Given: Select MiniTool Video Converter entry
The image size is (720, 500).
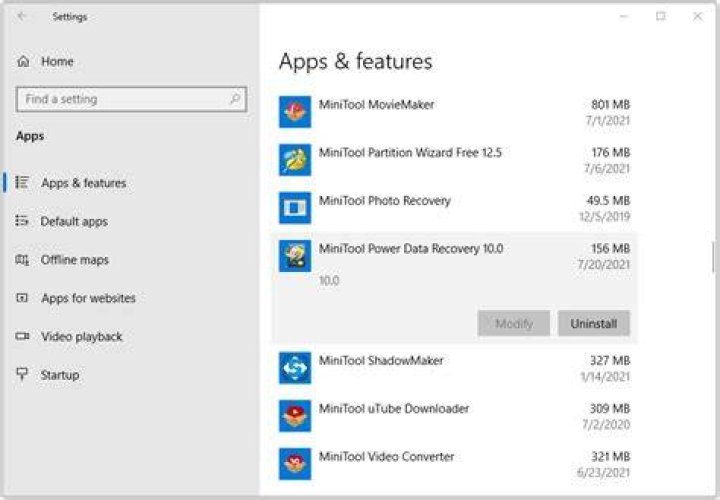Looking at the screenshot, I should pyautogui.click(x=387, y=456).
